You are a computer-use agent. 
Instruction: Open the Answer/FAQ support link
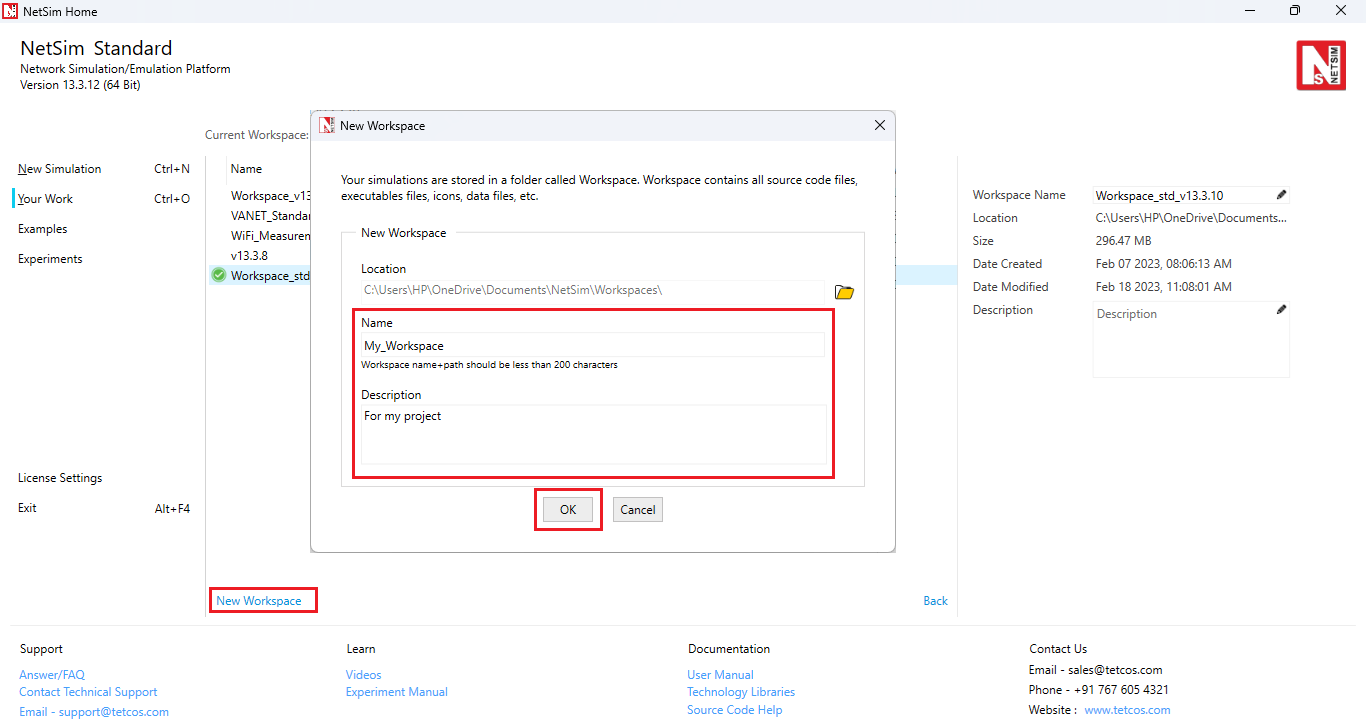coord(52,675)
